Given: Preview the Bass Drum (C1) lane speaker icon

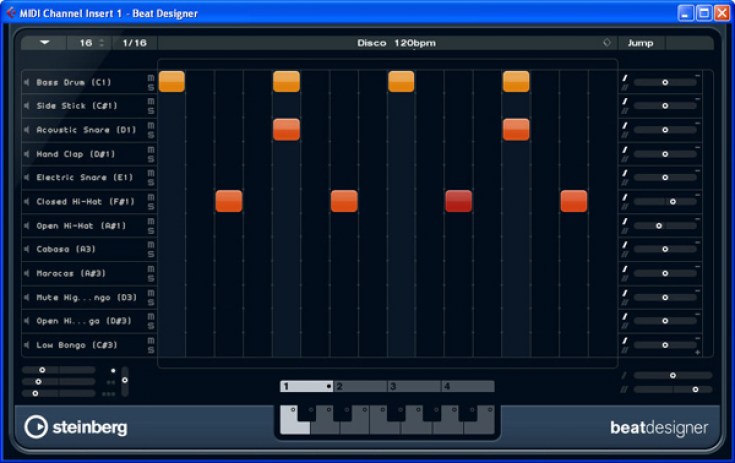Looking at the screenshot, I should [x=27, y=82].
